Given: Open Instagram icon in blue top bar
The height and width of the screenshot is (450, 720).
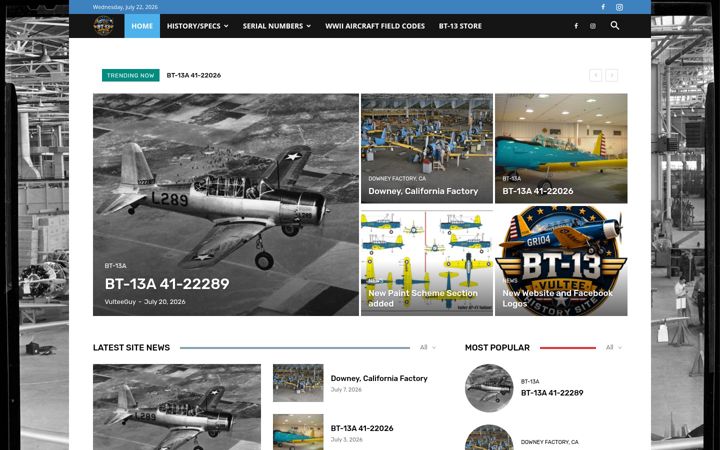Looking at the screenshot, I should tap(619, 7).
